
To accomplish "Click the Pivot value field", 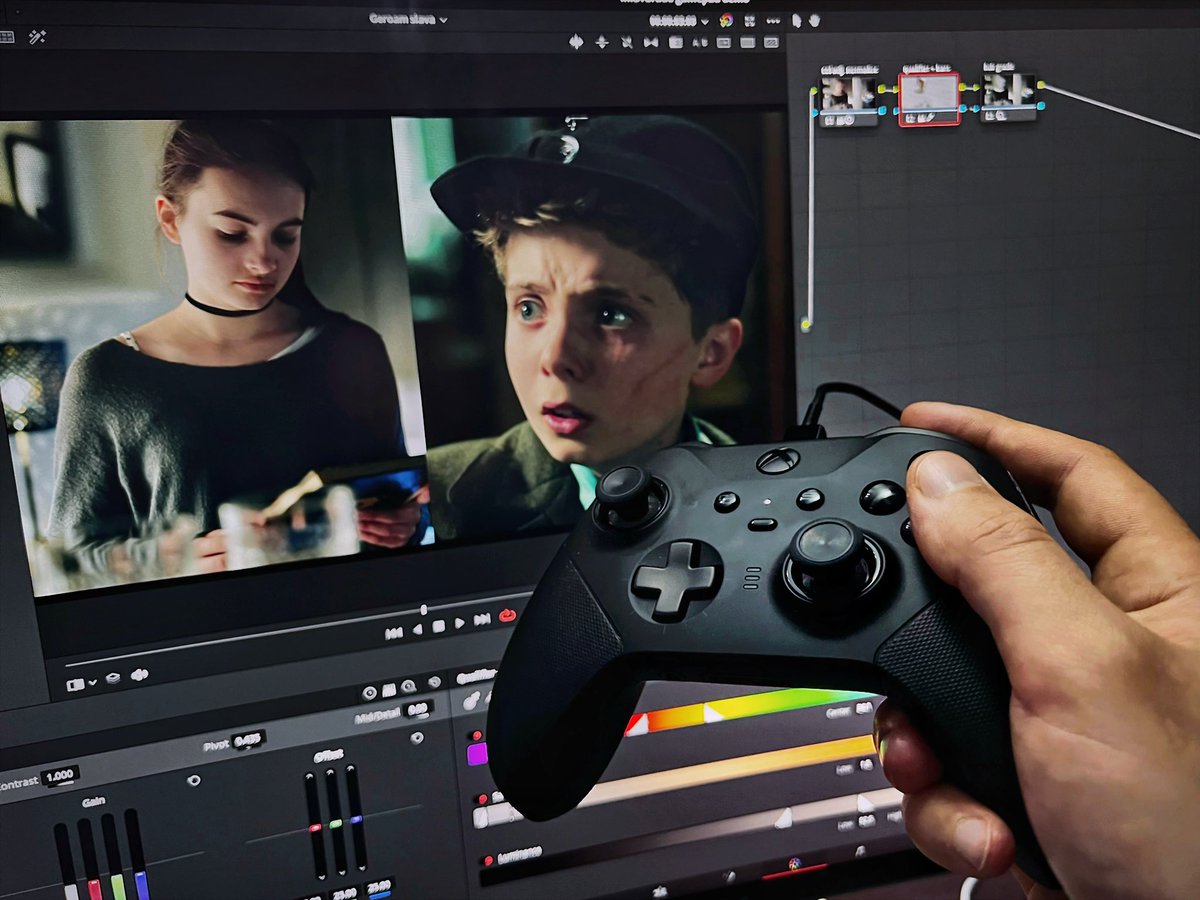I will click(x=248, y=740).
